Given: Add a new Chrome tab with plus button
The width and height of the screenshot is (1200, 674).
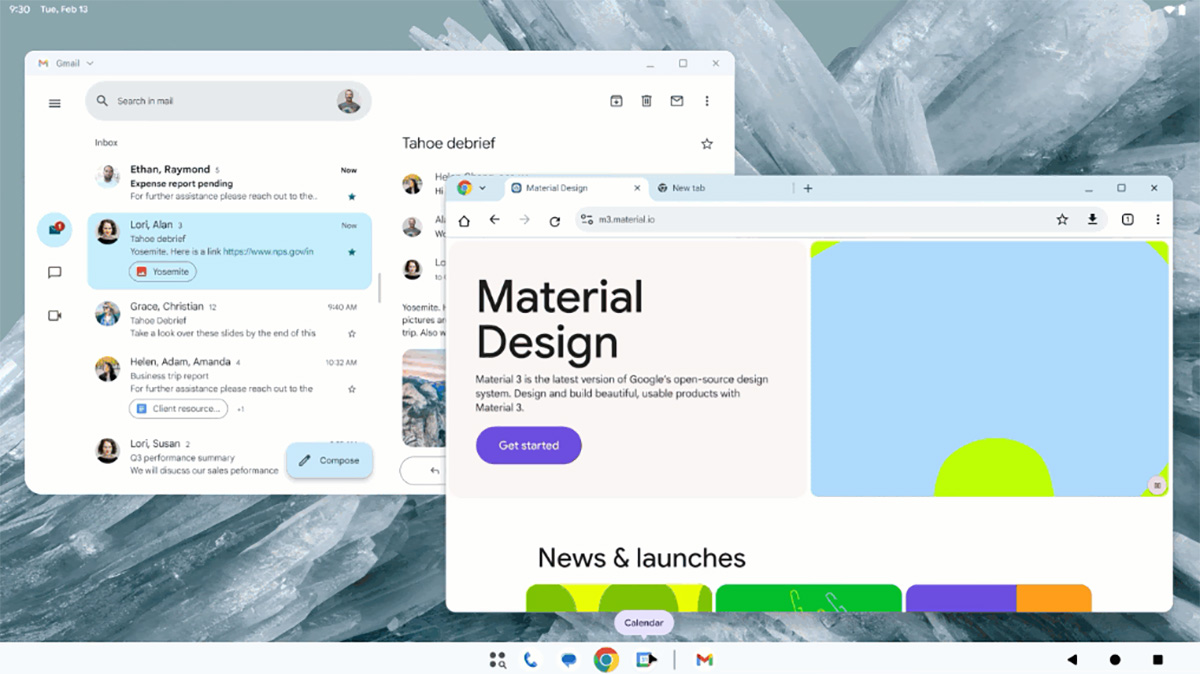Looking at the screenshot, I should 808,188.
